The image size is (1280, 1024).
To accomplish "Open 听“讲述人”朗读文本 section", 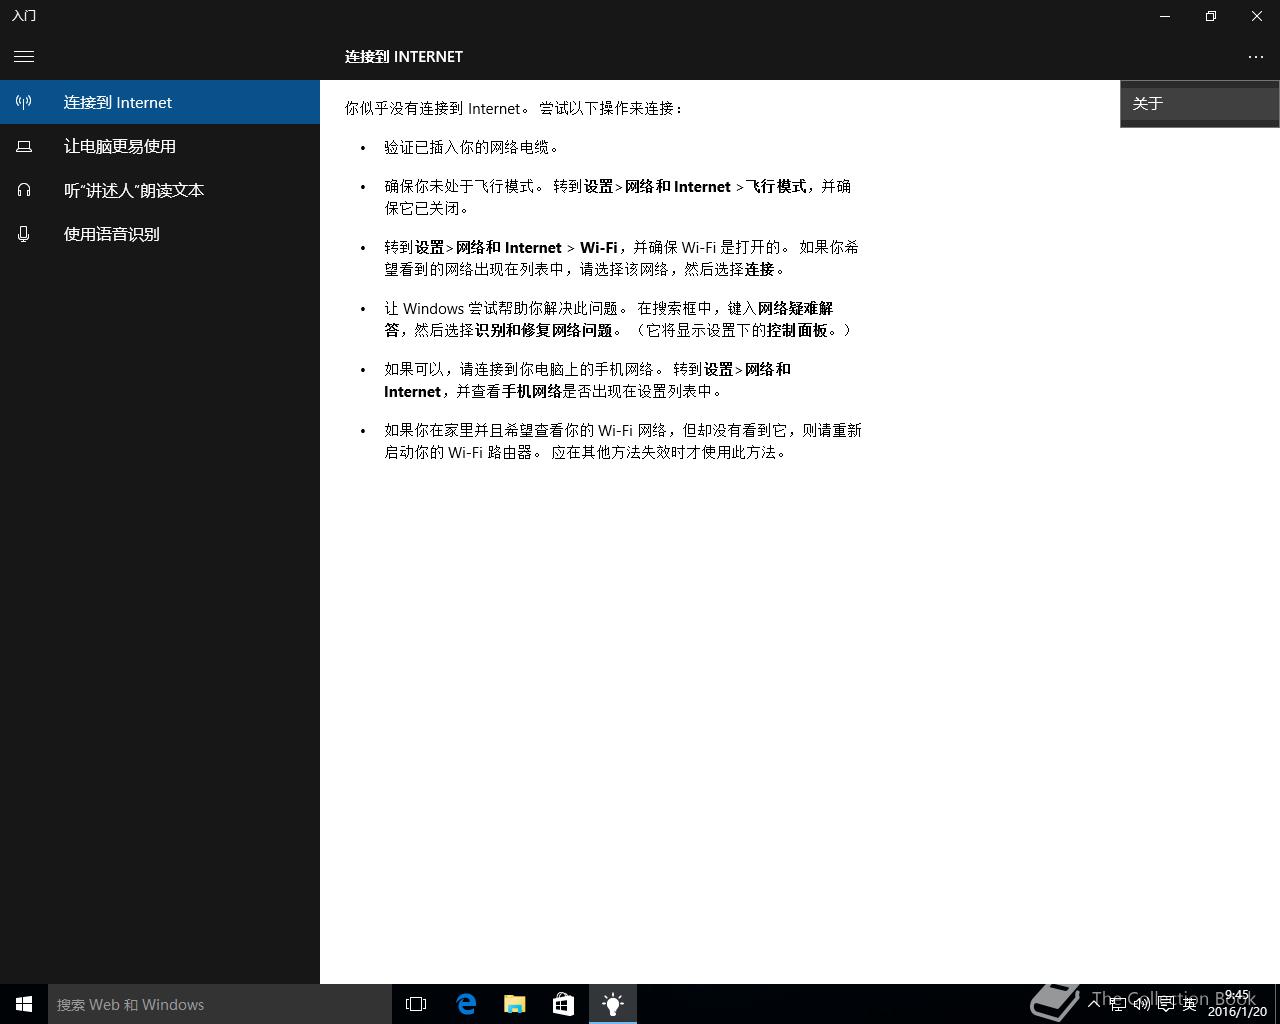I will (x=160, y=190).
